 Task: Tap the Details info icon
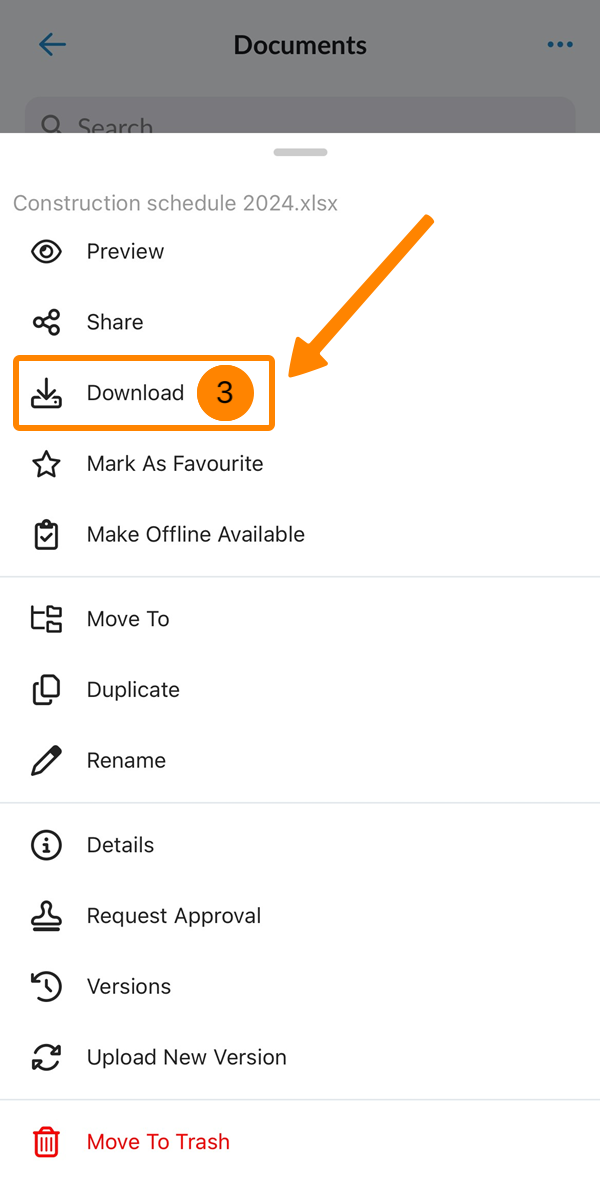coord(46,845)
